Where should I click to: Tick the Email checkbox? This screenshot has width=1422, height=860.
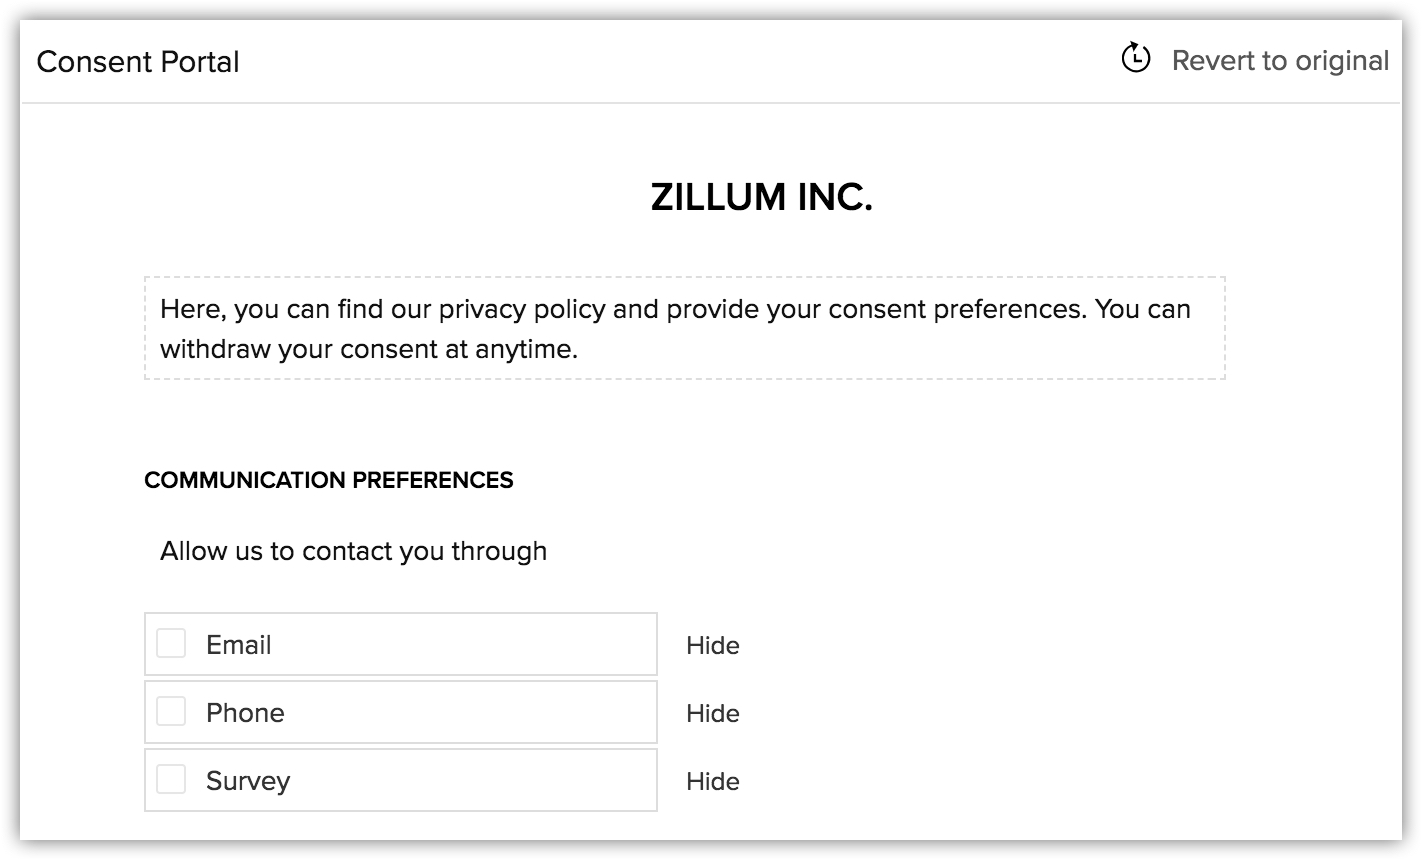coord(171,644)
